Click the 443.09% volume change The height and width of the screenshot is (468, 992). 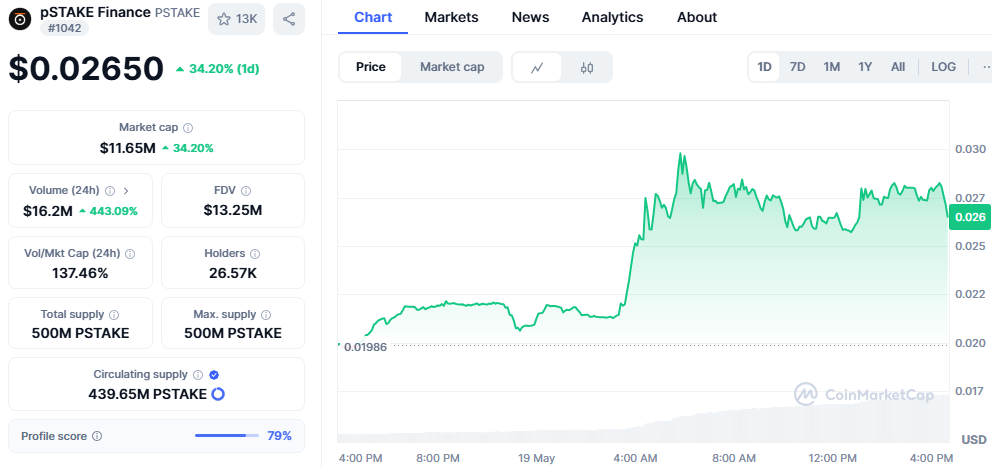[108, 211]
